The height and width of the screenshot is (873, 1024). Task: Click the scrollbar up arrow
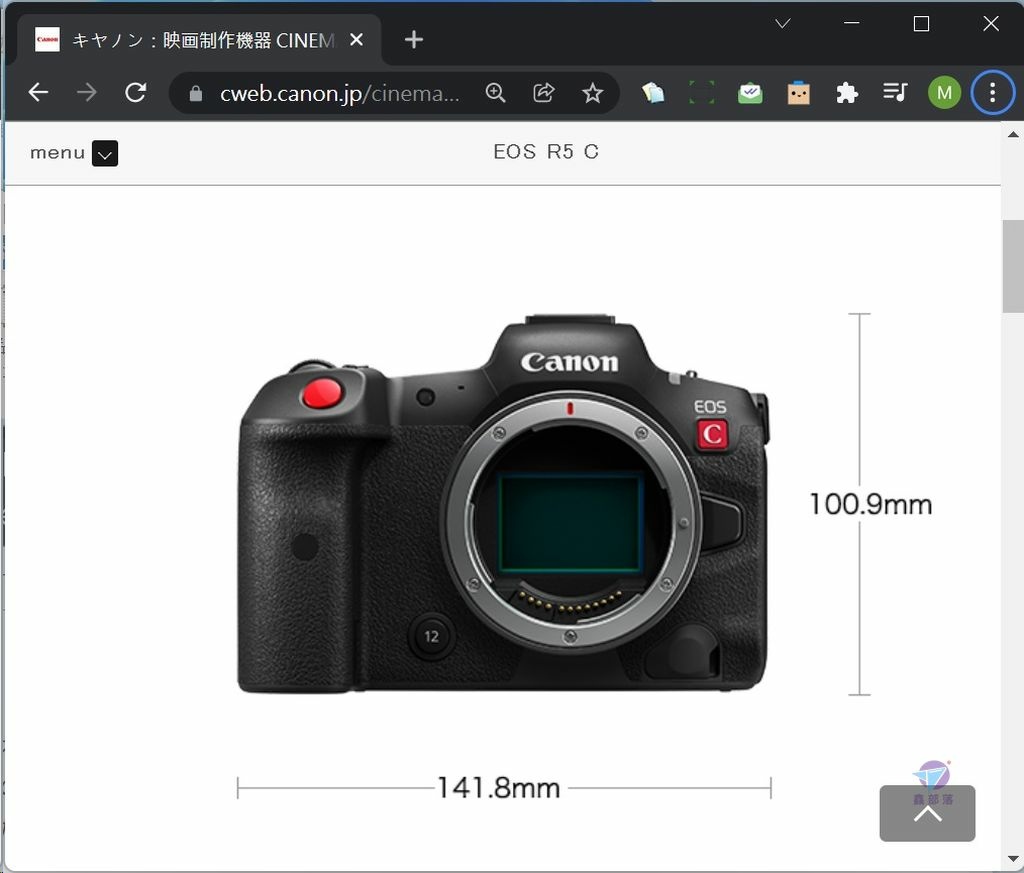click(x=1012, y=135)
